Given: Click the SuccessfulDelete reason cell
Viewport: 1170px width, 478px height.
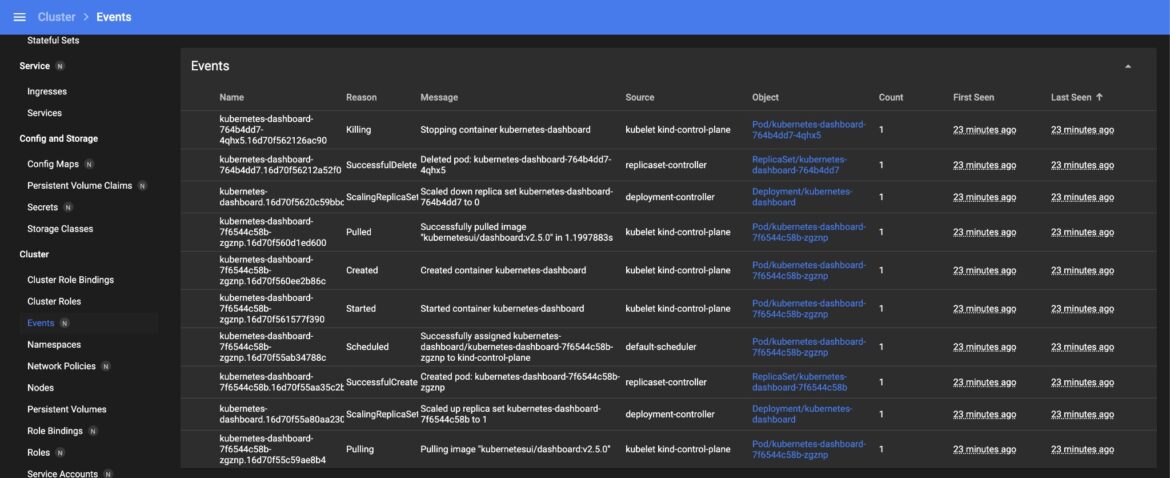Looking at the screenshot, I should click(381, 165).
